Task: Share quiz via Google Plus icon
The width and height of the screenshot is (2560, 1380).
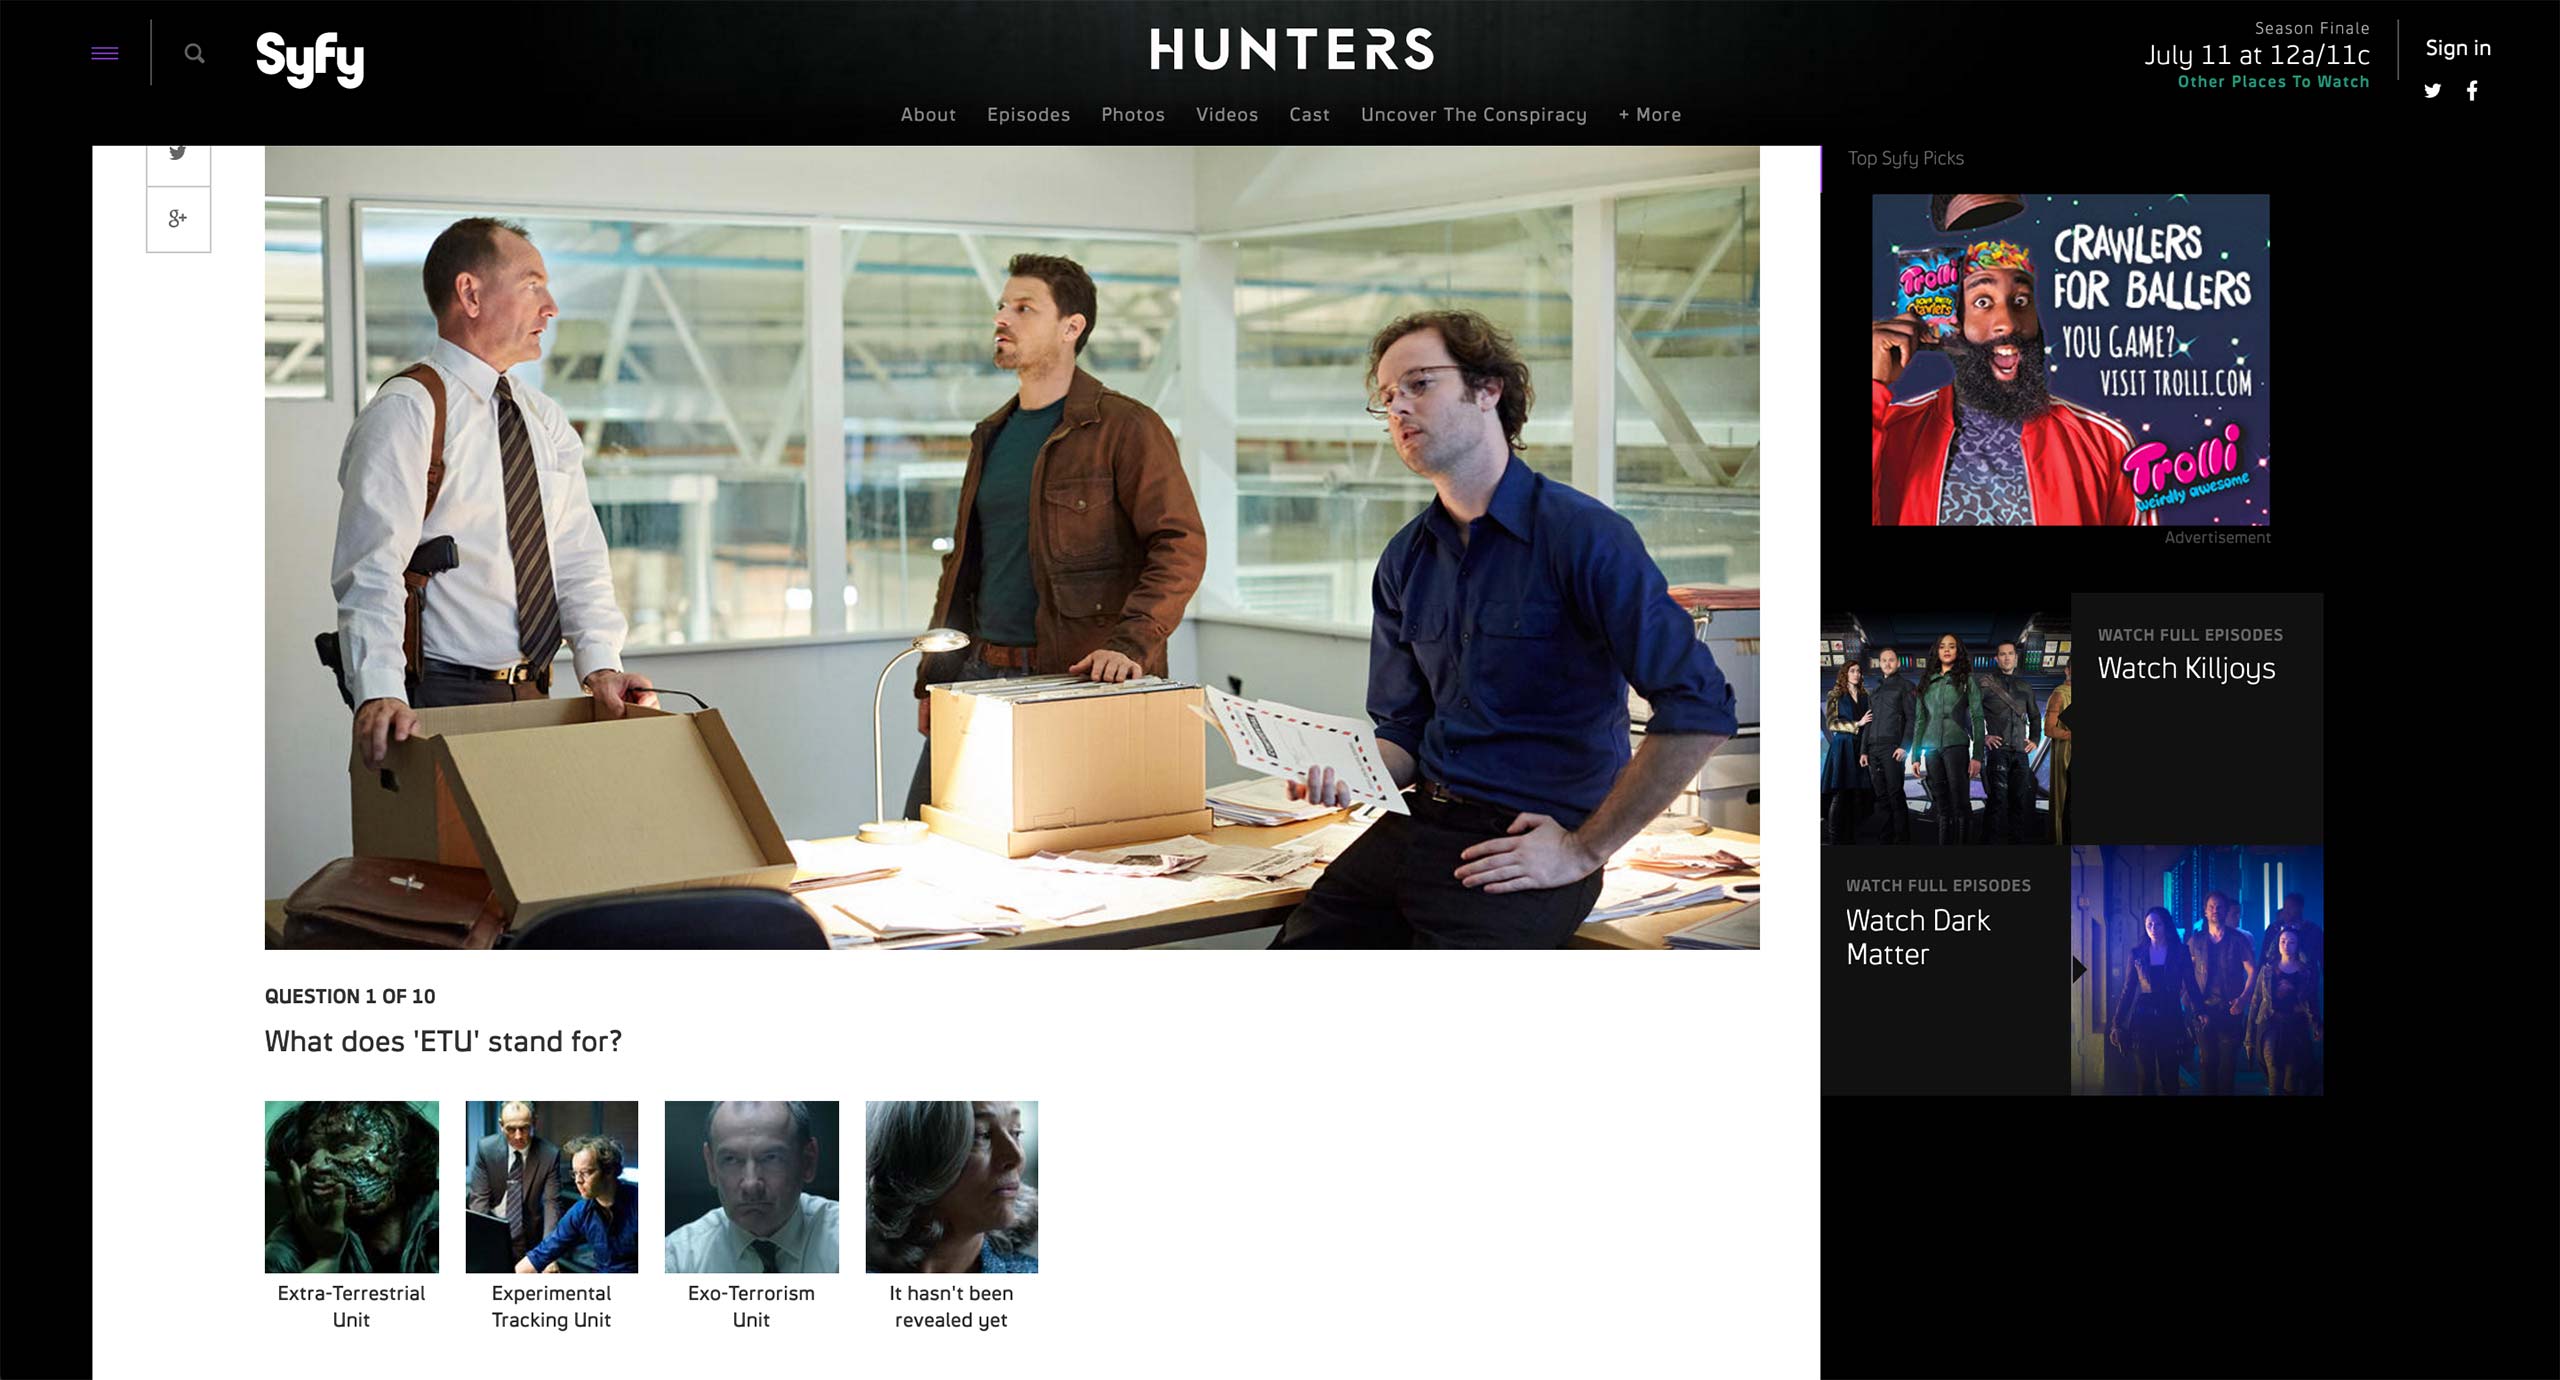Action: (x=178, y=219)
